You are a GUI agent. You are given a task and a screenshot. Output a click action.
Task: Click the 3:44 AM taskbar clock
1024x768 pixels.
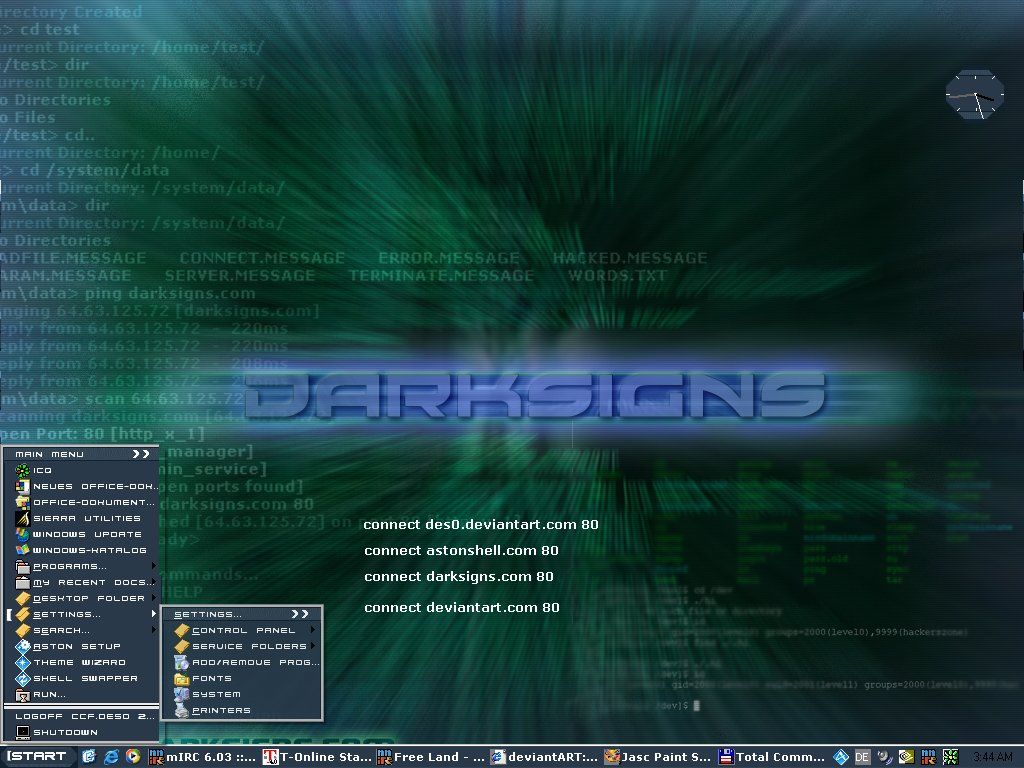(993, 757)
